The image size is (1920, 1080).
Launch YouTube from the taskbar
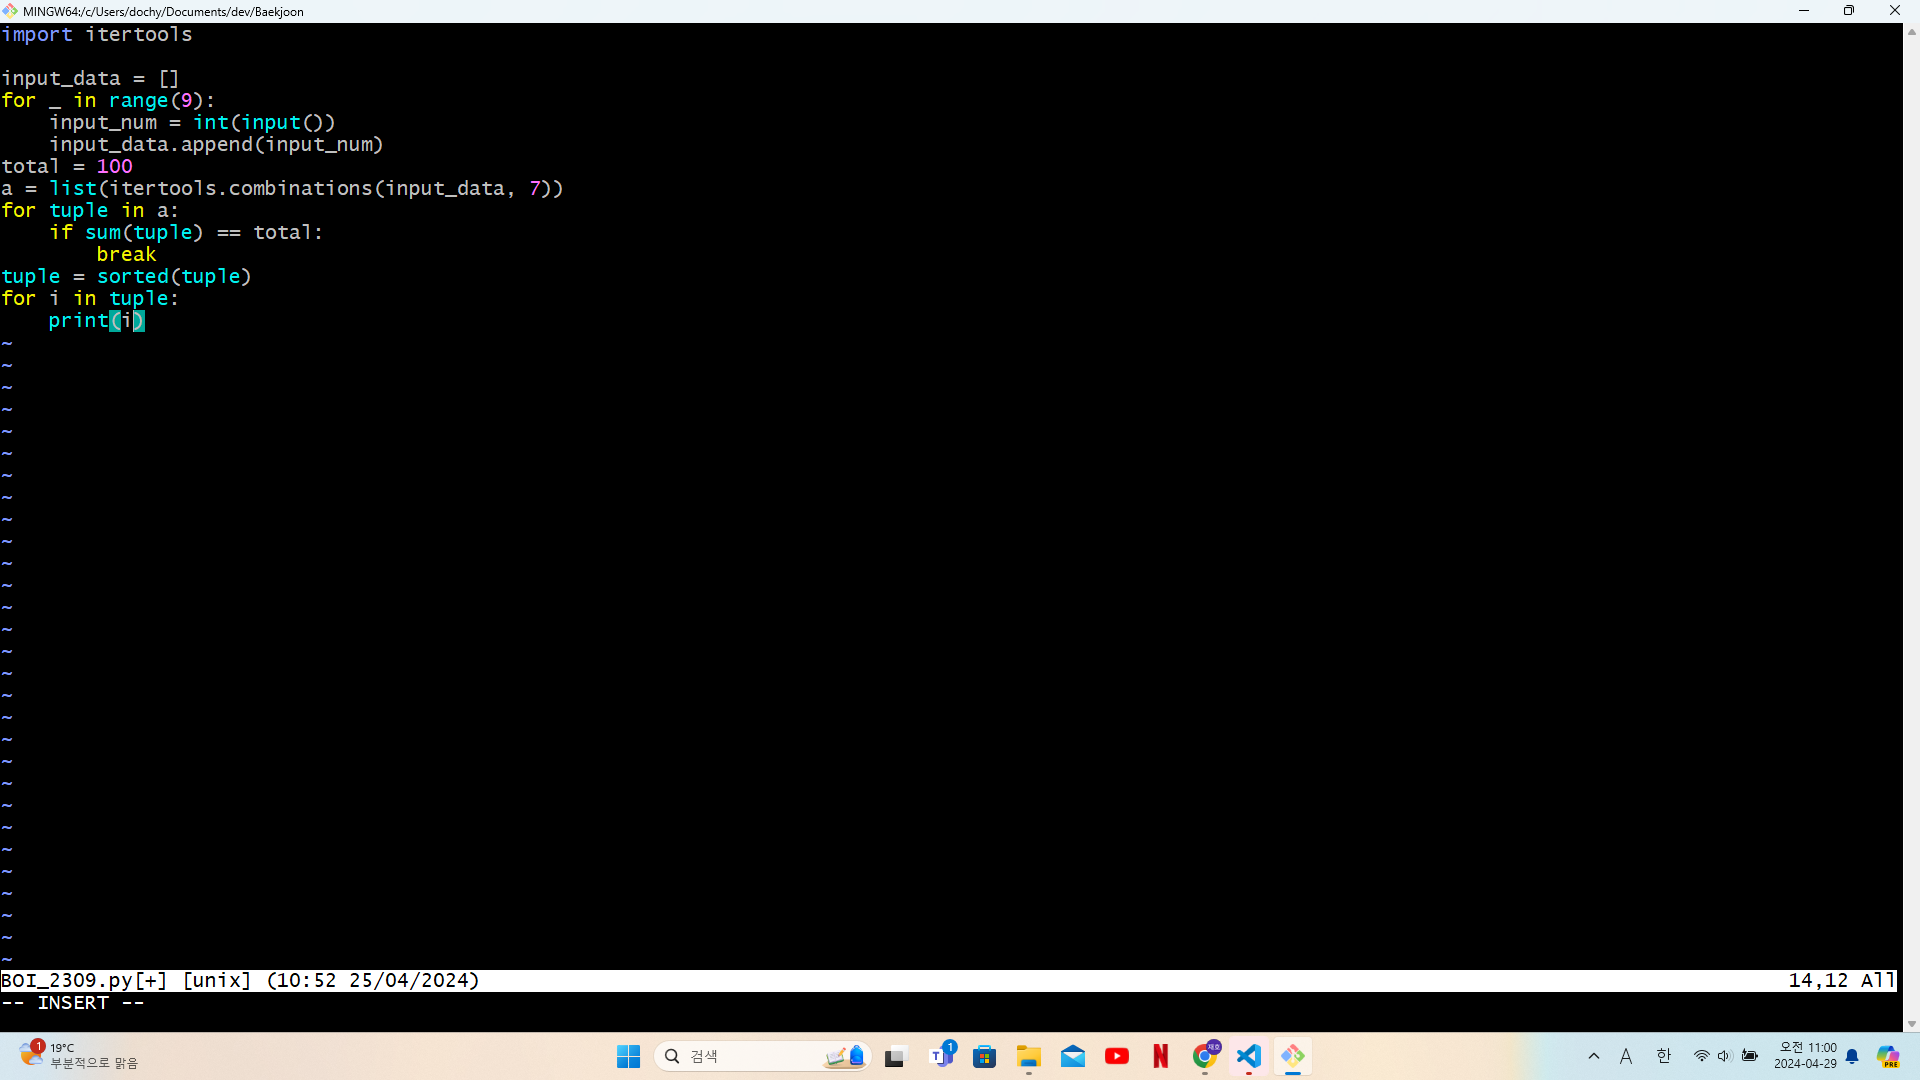pos(1117,1056)
